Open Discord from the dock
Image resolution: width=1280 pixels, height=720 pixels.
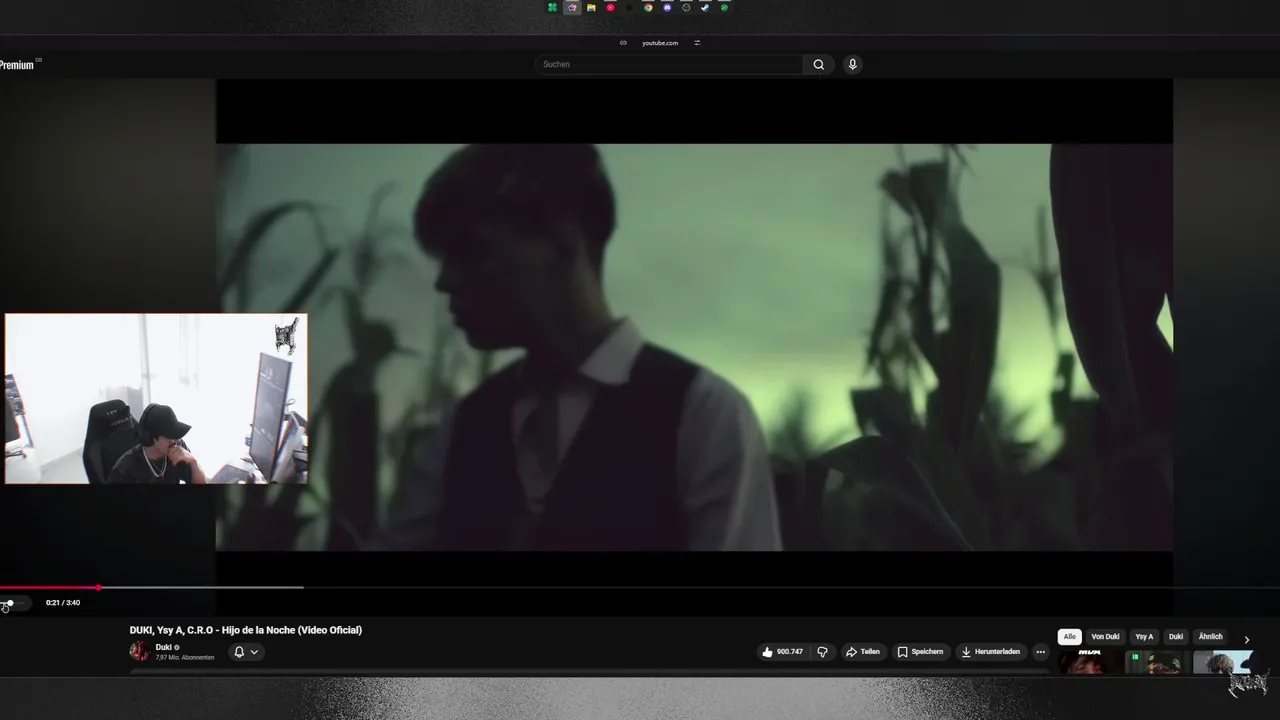(667, 7)
